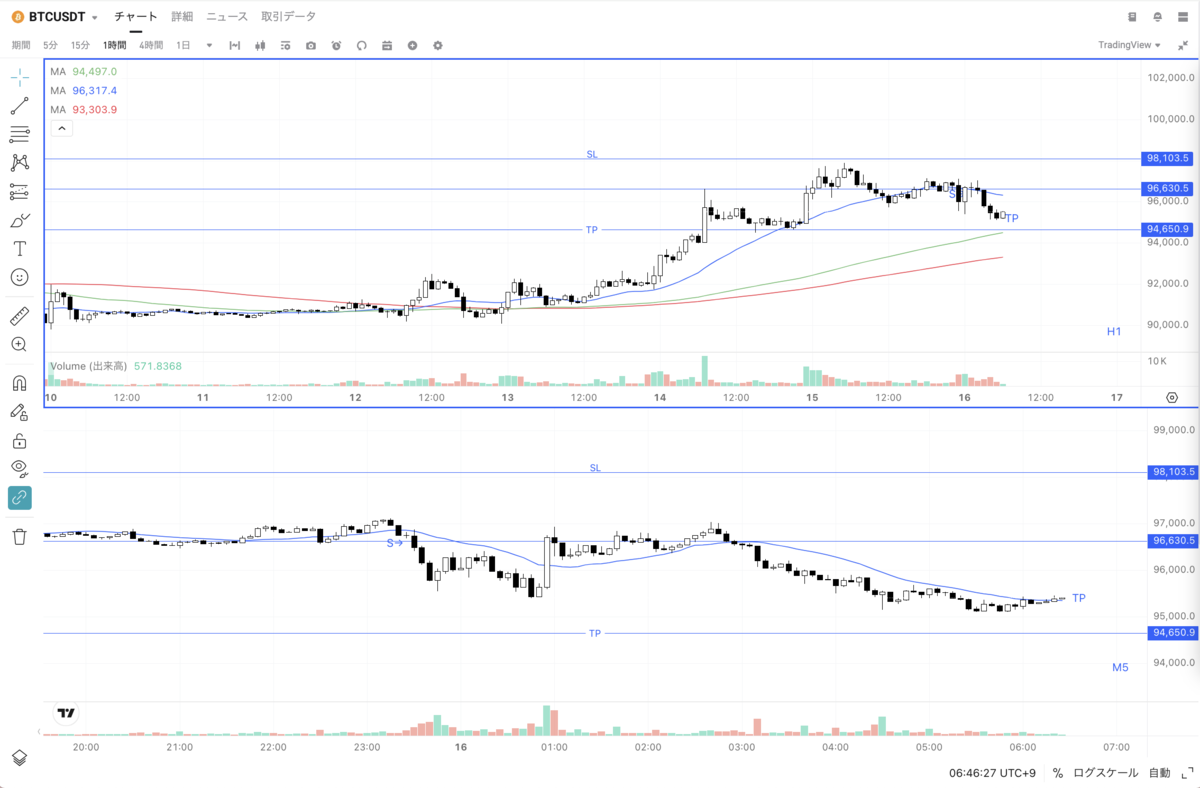1200x788 pixels.
Task: Select the 15分 timeframe
Action: point(80,45)
